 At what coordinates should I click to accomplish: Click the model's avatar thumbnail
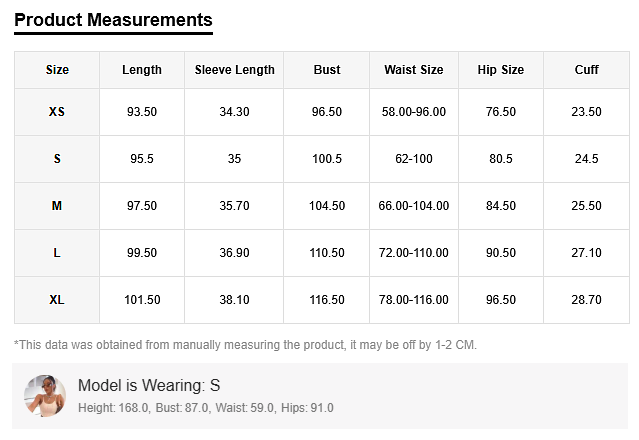click(x=44, y=396)
